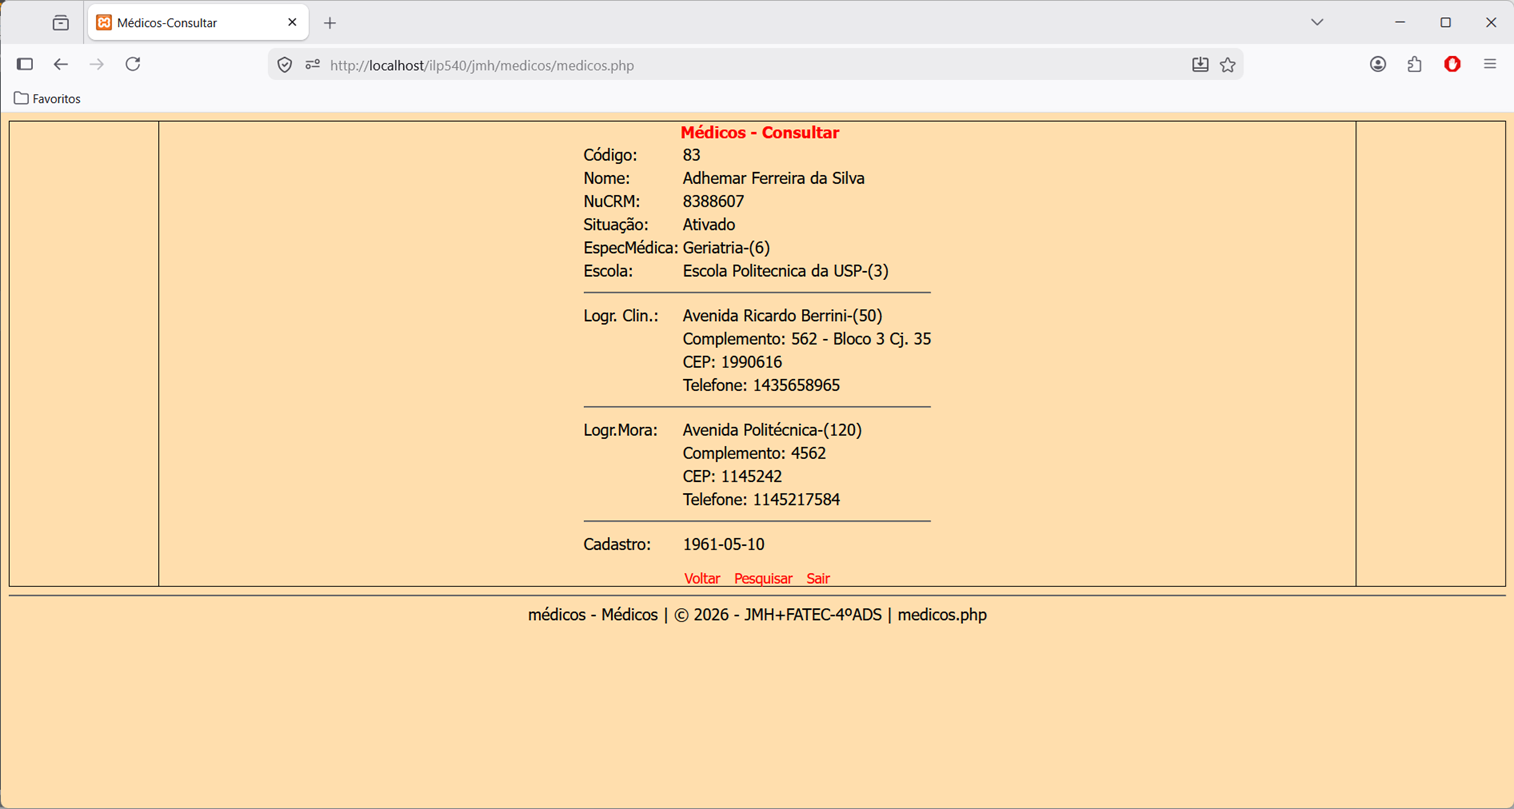The height and width of the screenshot is (809, 1514).
Task: Open the application hamburger menu
Action: (1490, 64)
